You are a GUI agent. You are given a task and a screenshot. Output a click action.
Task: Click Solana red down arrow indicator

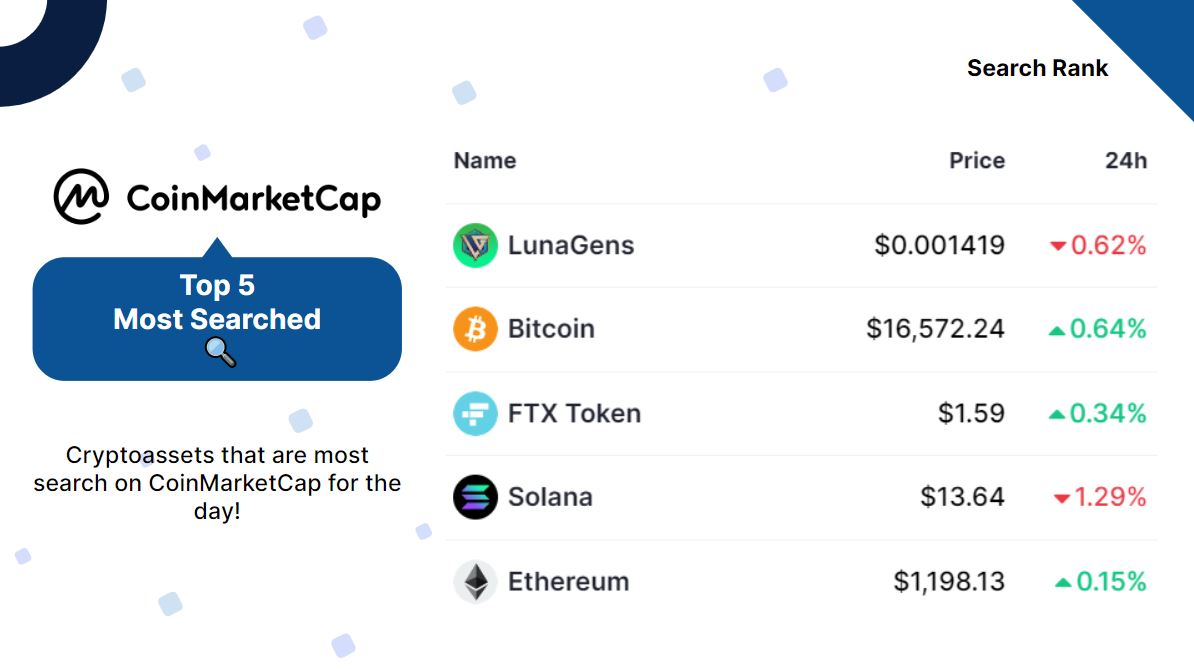pos(1061,498)
